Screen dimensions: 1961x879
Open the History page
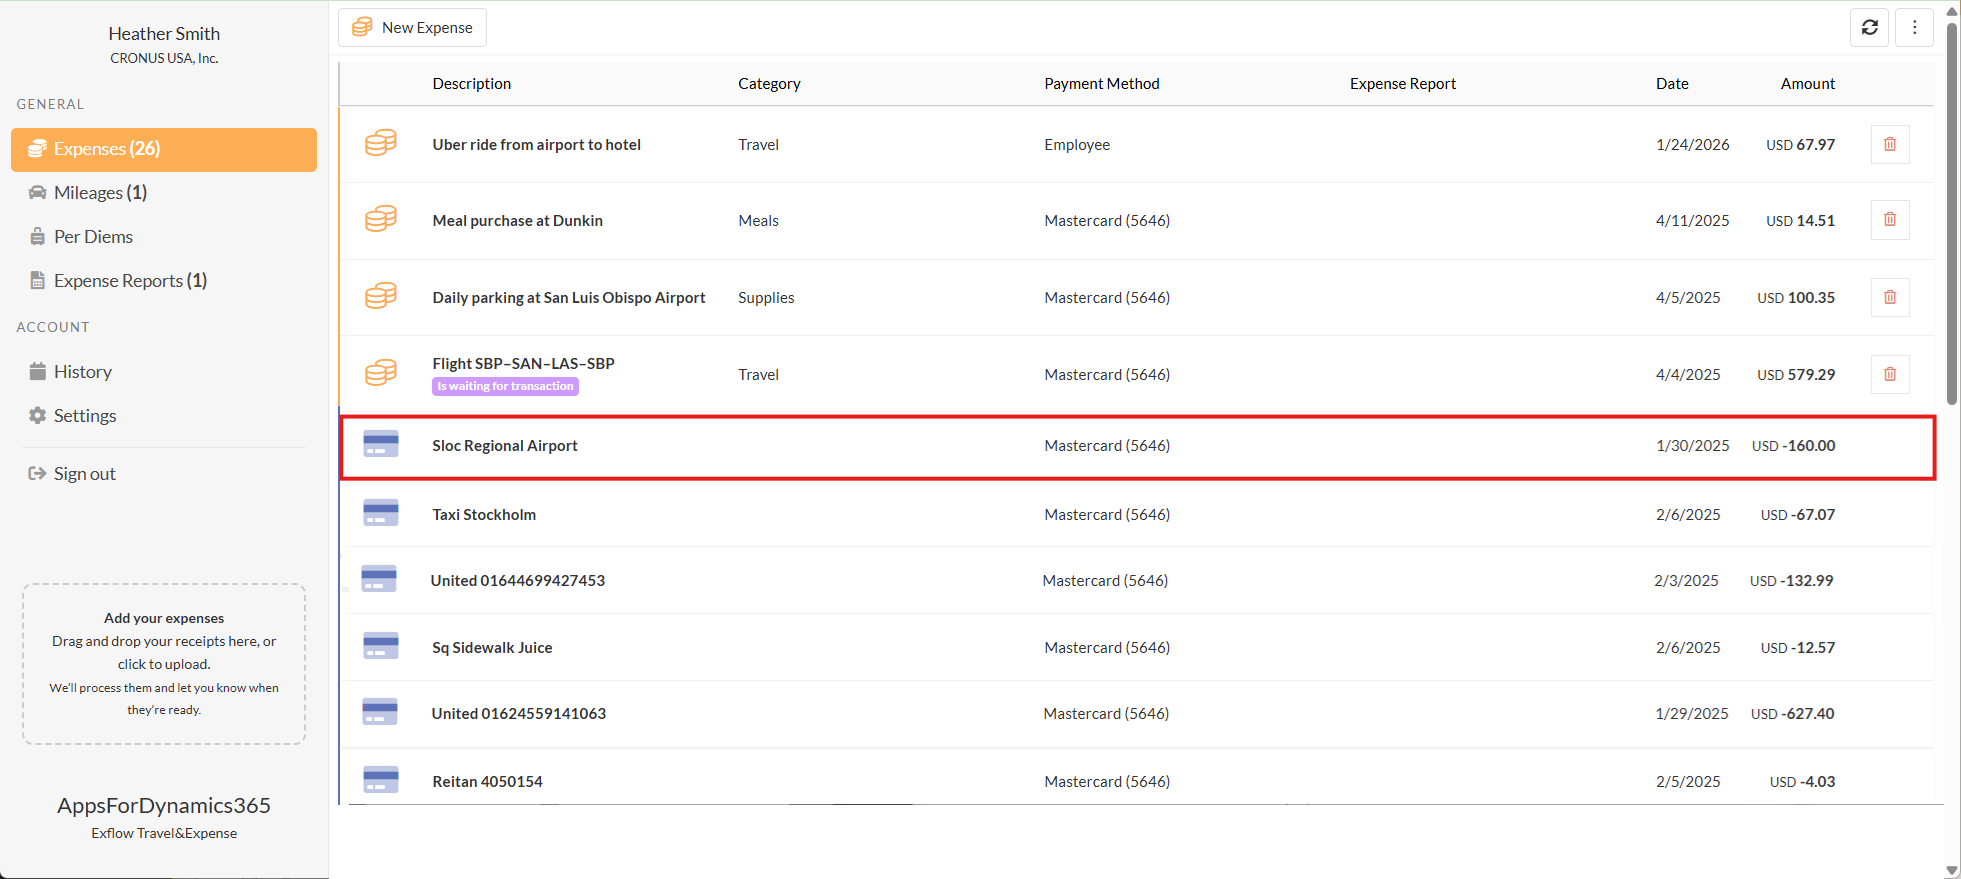(82, 372)
